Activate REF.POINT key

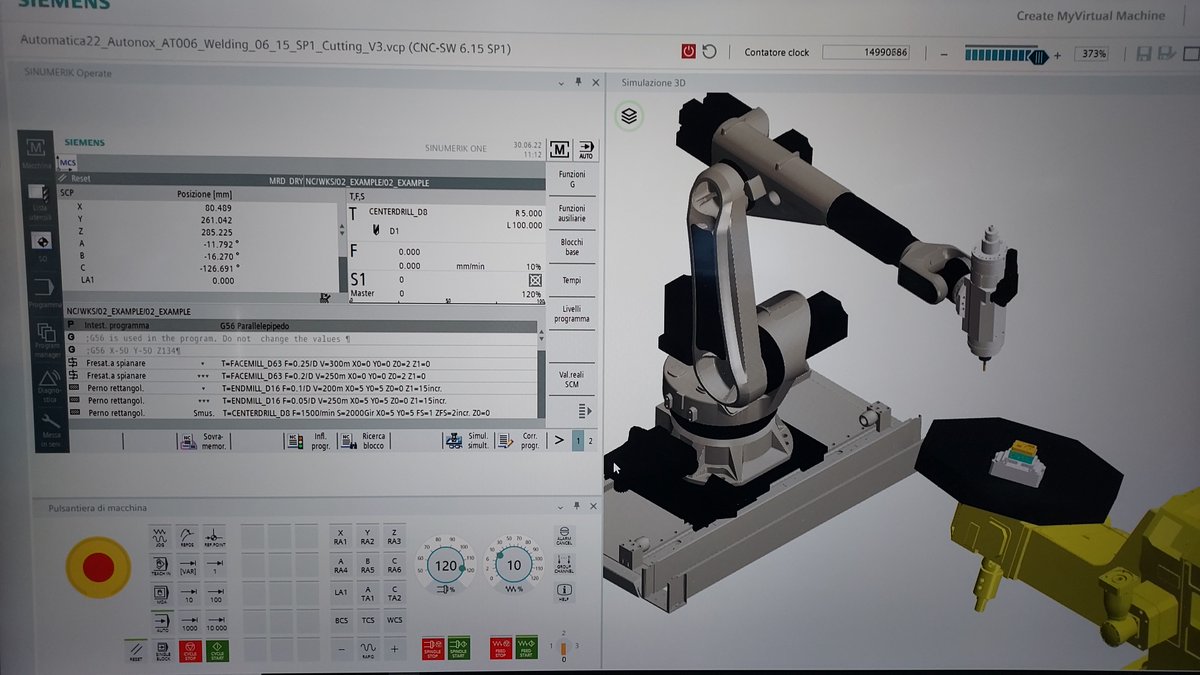tap(214, 537)
